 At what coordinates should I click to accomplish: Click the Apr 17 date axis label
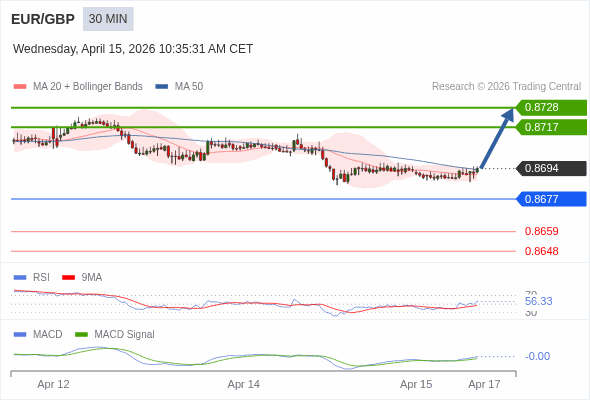pyautogui.click(x=484, y=384)
